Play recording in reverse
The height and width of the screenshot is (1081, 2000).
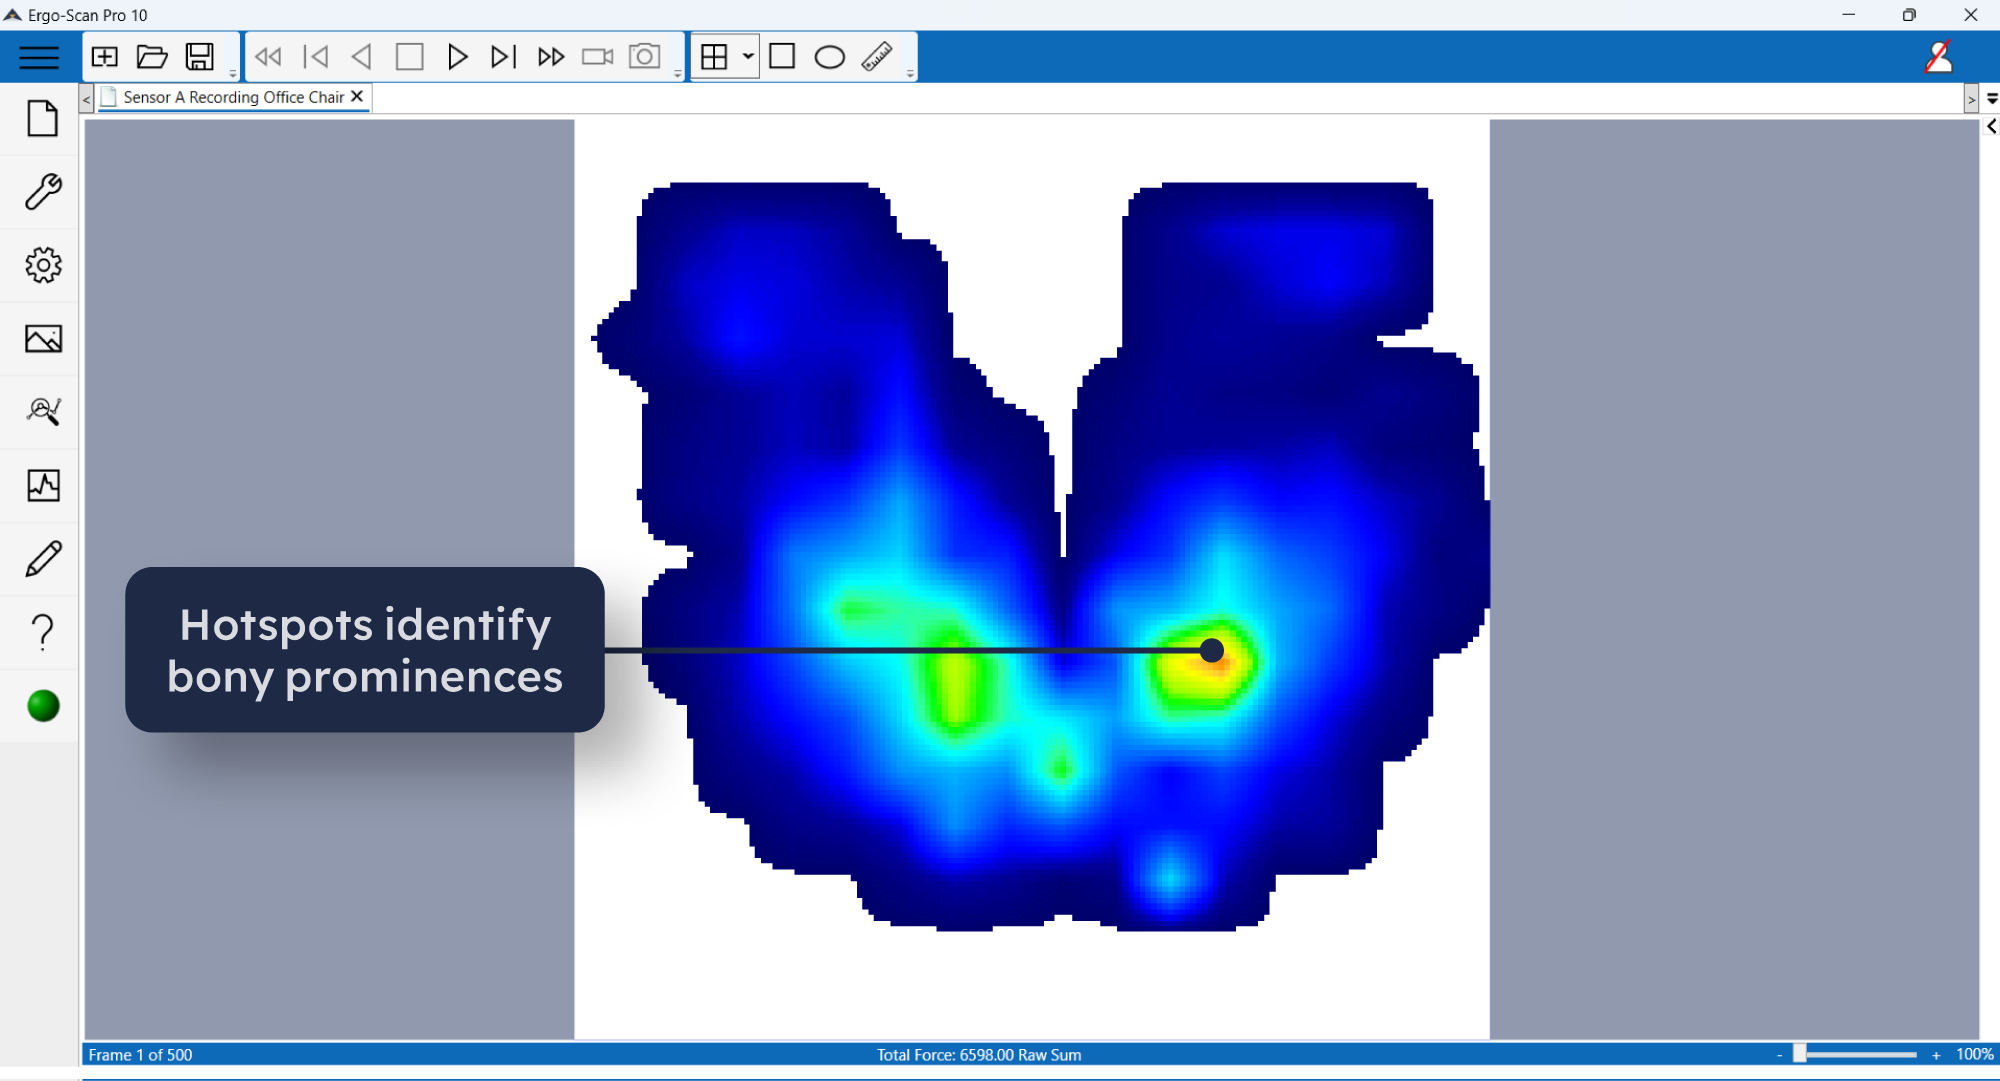[x=362, y=57]
